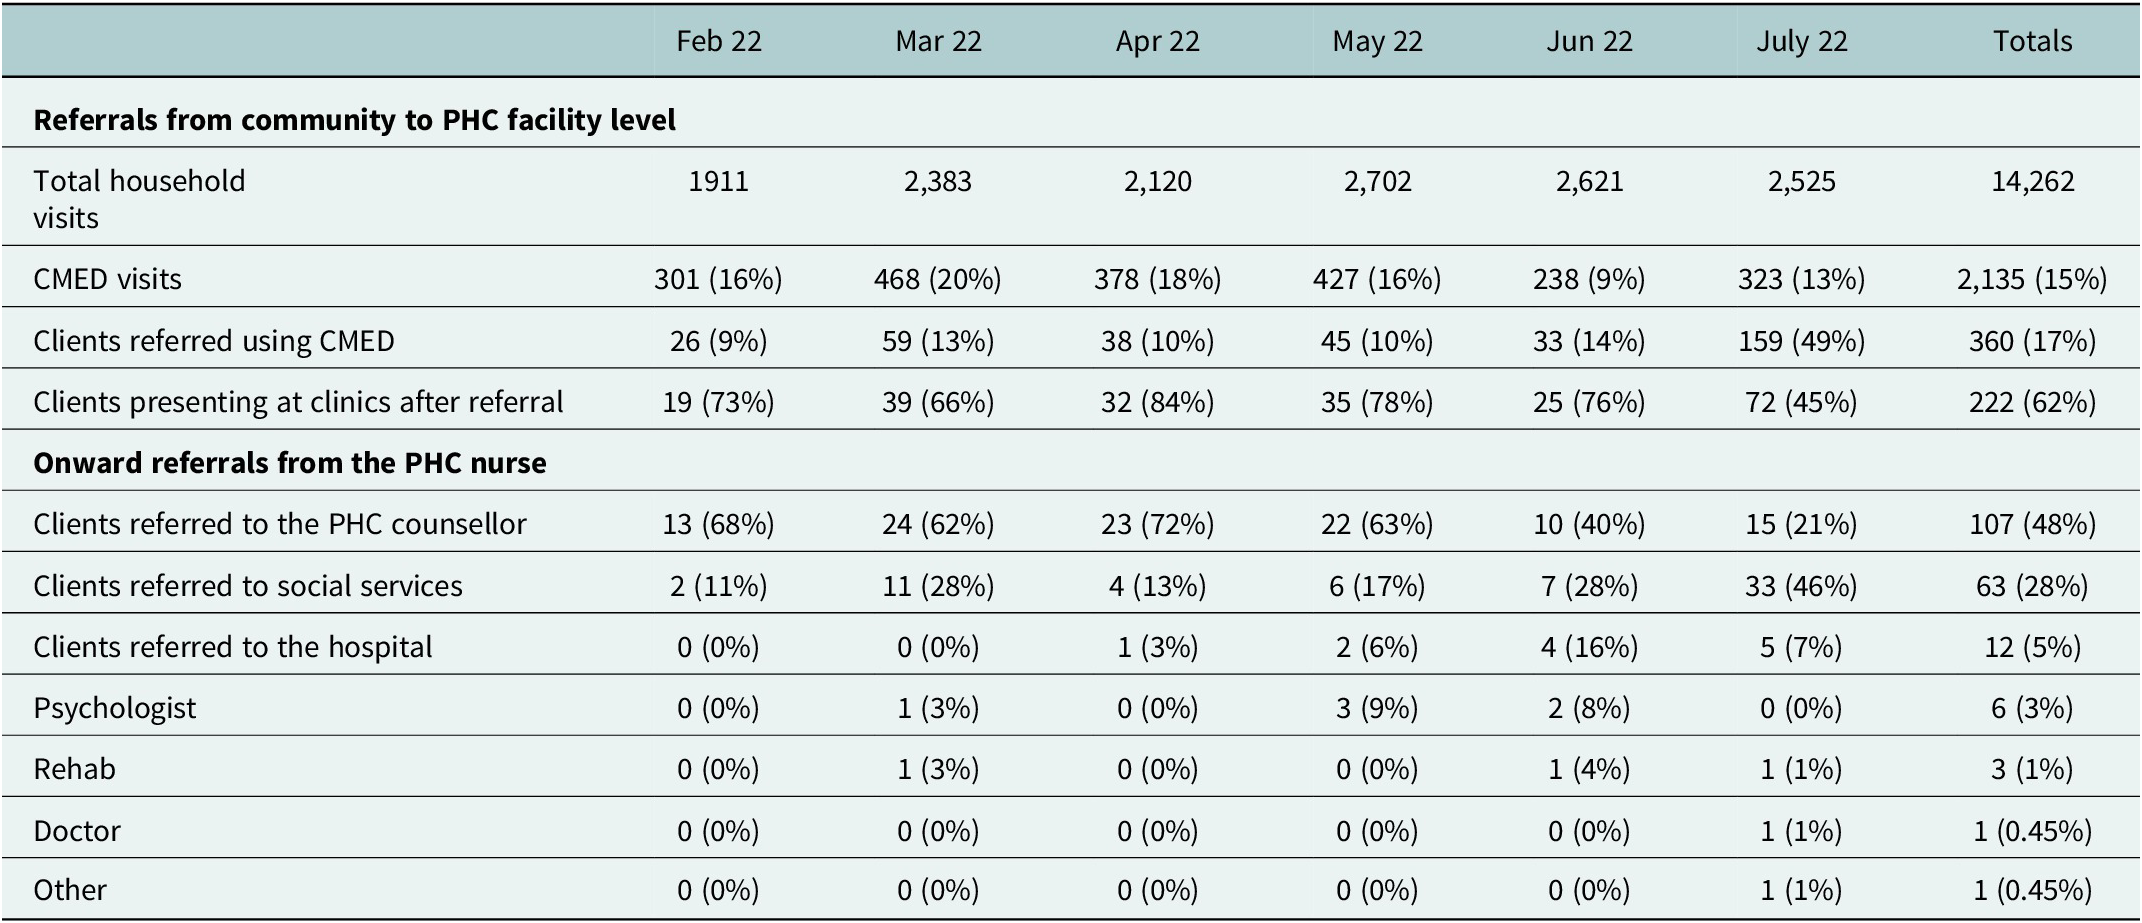Click the 468 (20%) CMED visits cell
The width and height of the screenshot is (2142, 923).
pyautogui.click(x=937, y=279)
